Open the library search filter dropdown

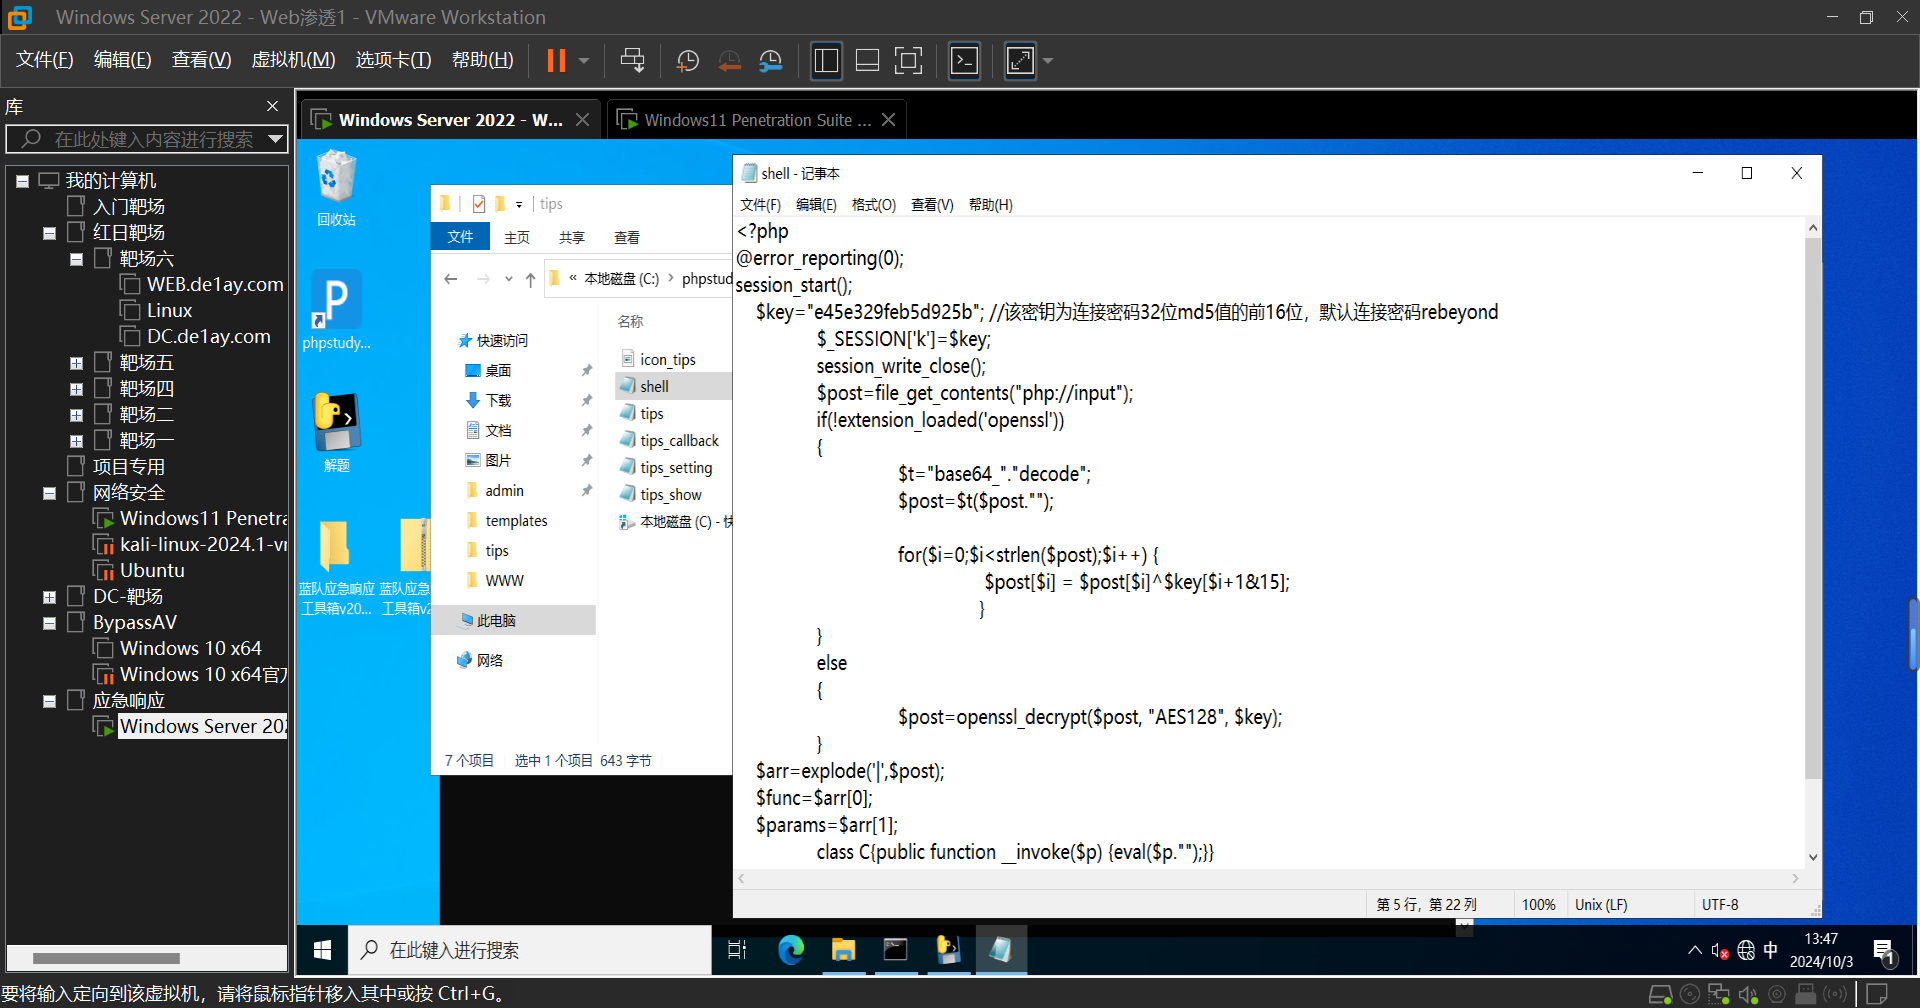click(275, 139)
